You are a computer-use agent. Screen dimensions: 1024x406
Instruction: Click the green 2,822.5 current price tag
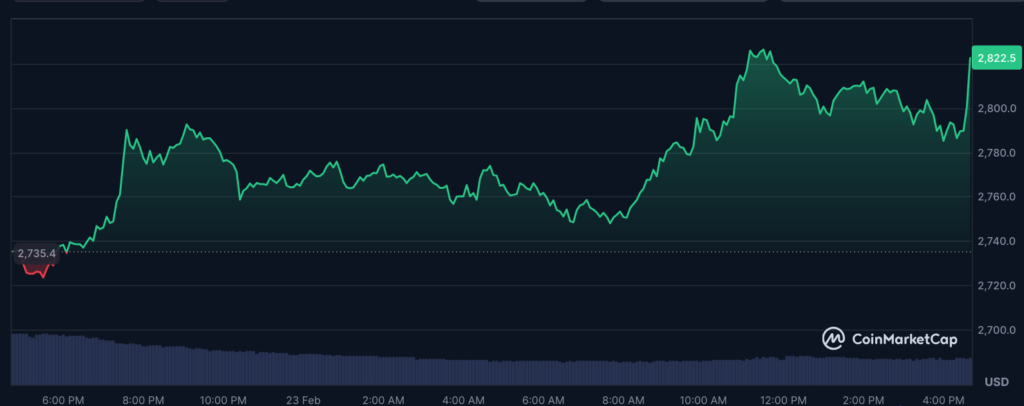click(996, 60)
